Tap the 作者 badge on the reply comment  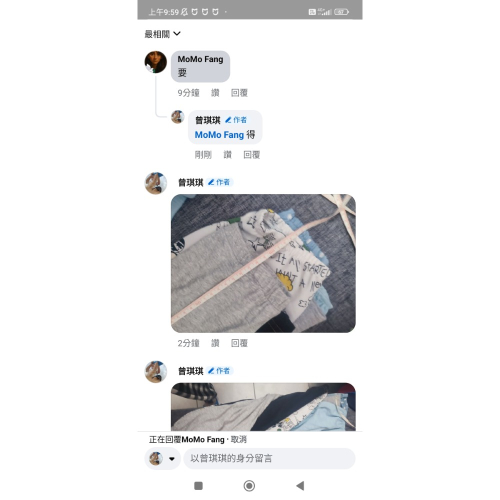(236, 120)
